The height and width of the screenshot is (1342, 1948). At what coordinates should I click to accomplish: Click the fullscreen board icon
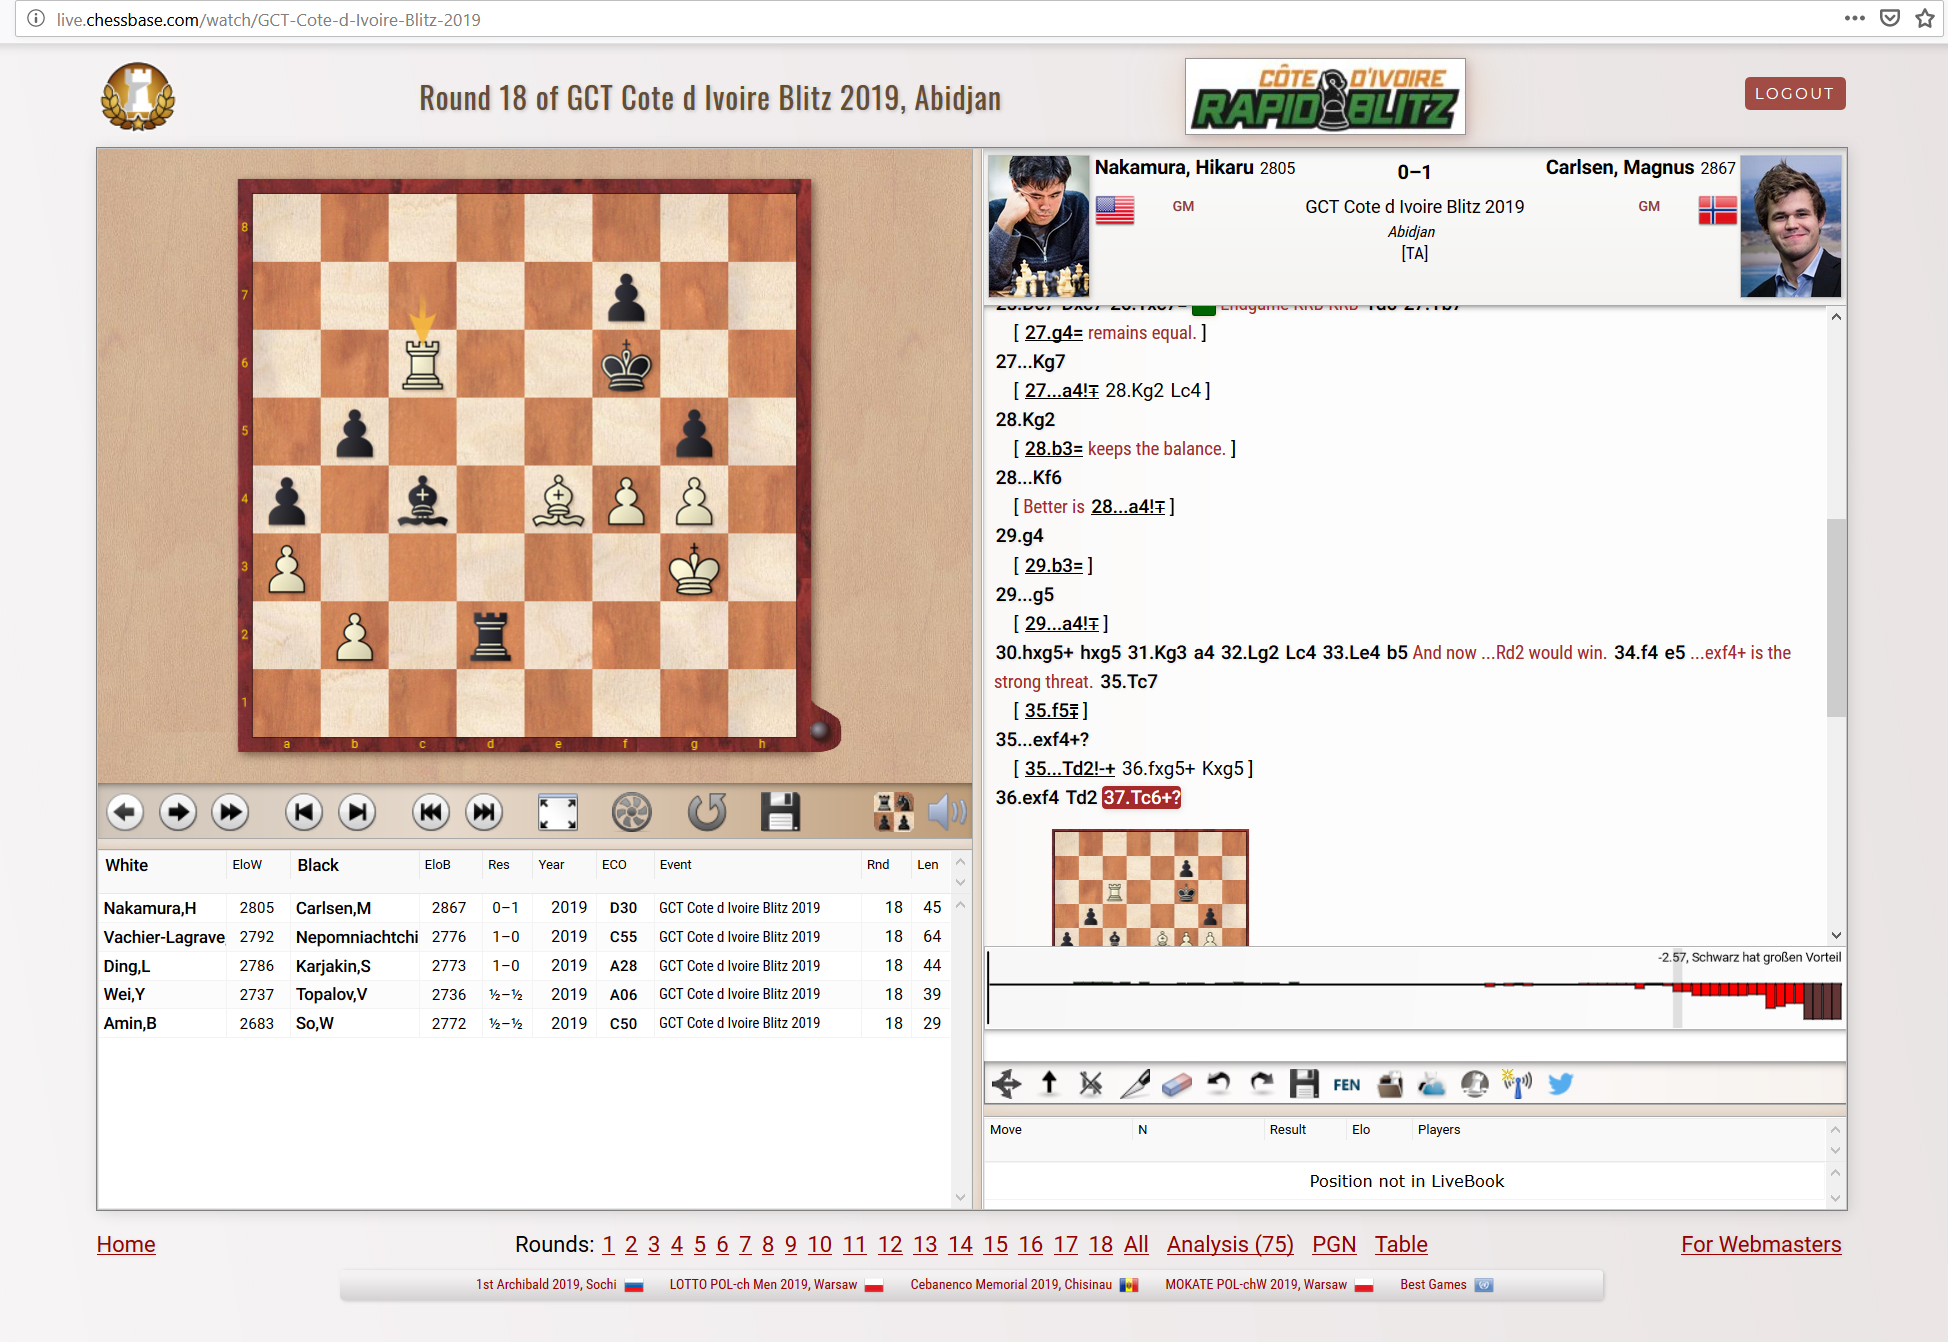[557, 812]
